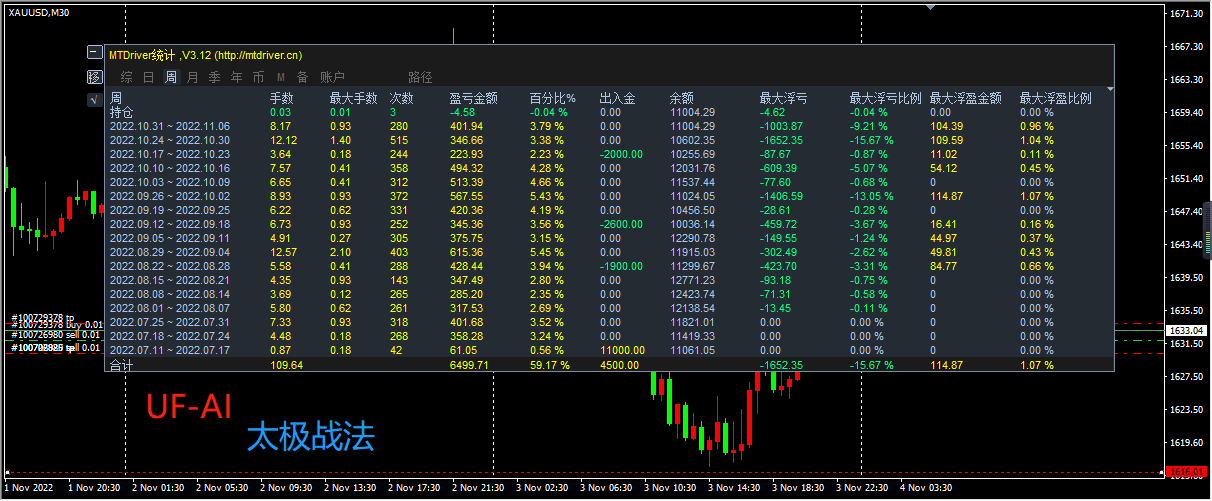This screenshot has height=501, width=1212.
Task: Click the XAUUSD,M30 chart title
Action: (x=38, y=13)
